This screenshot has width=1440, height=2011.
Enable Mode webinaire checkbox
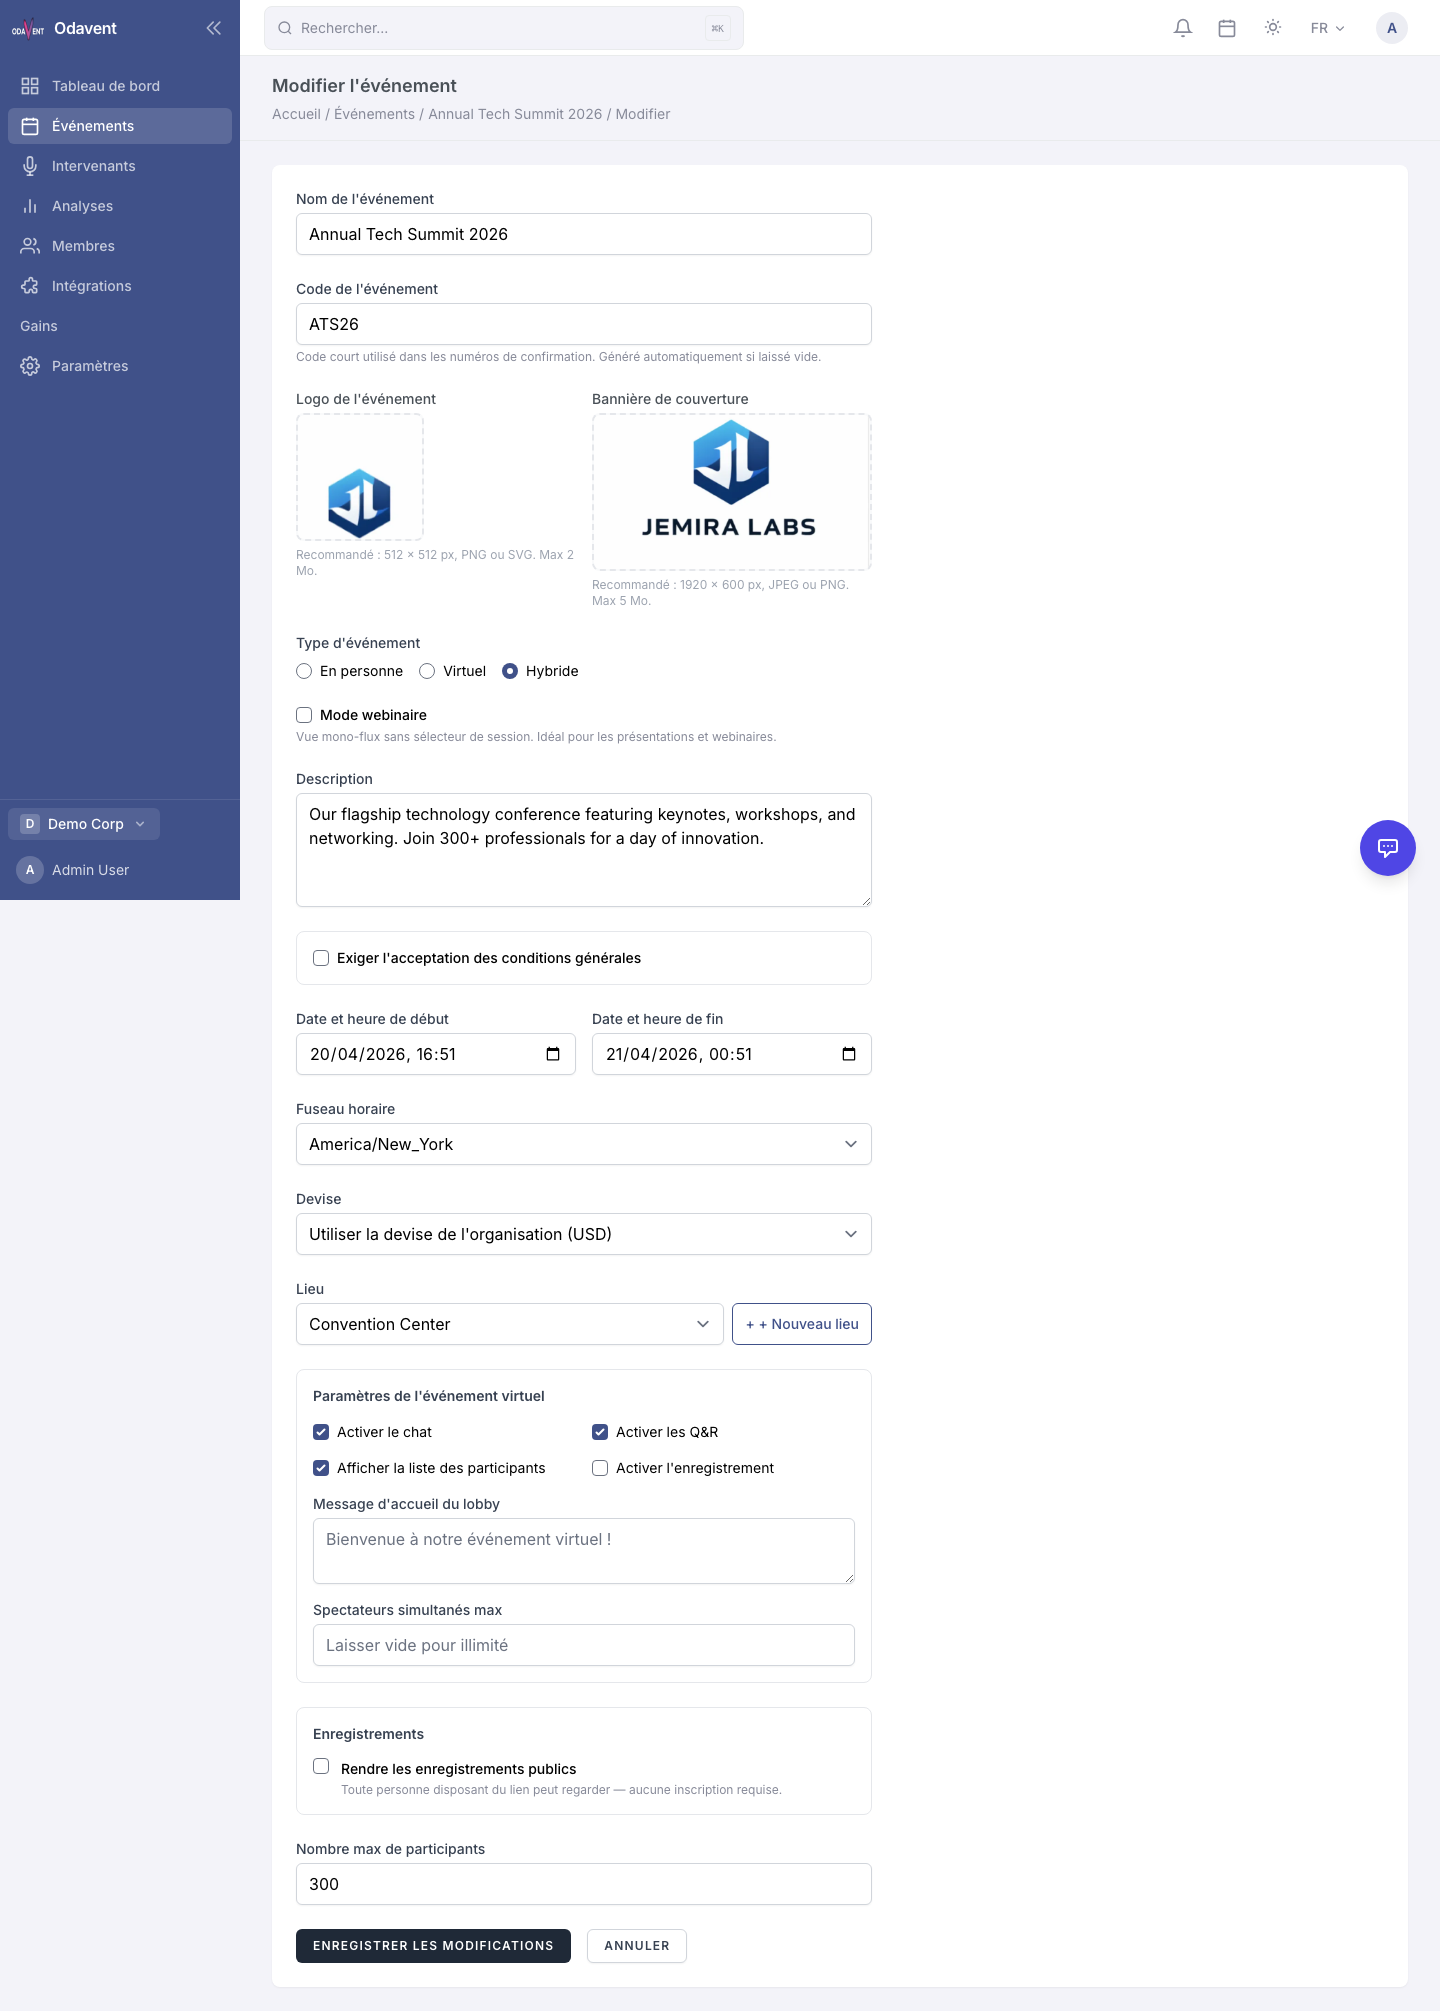[304, 715]
